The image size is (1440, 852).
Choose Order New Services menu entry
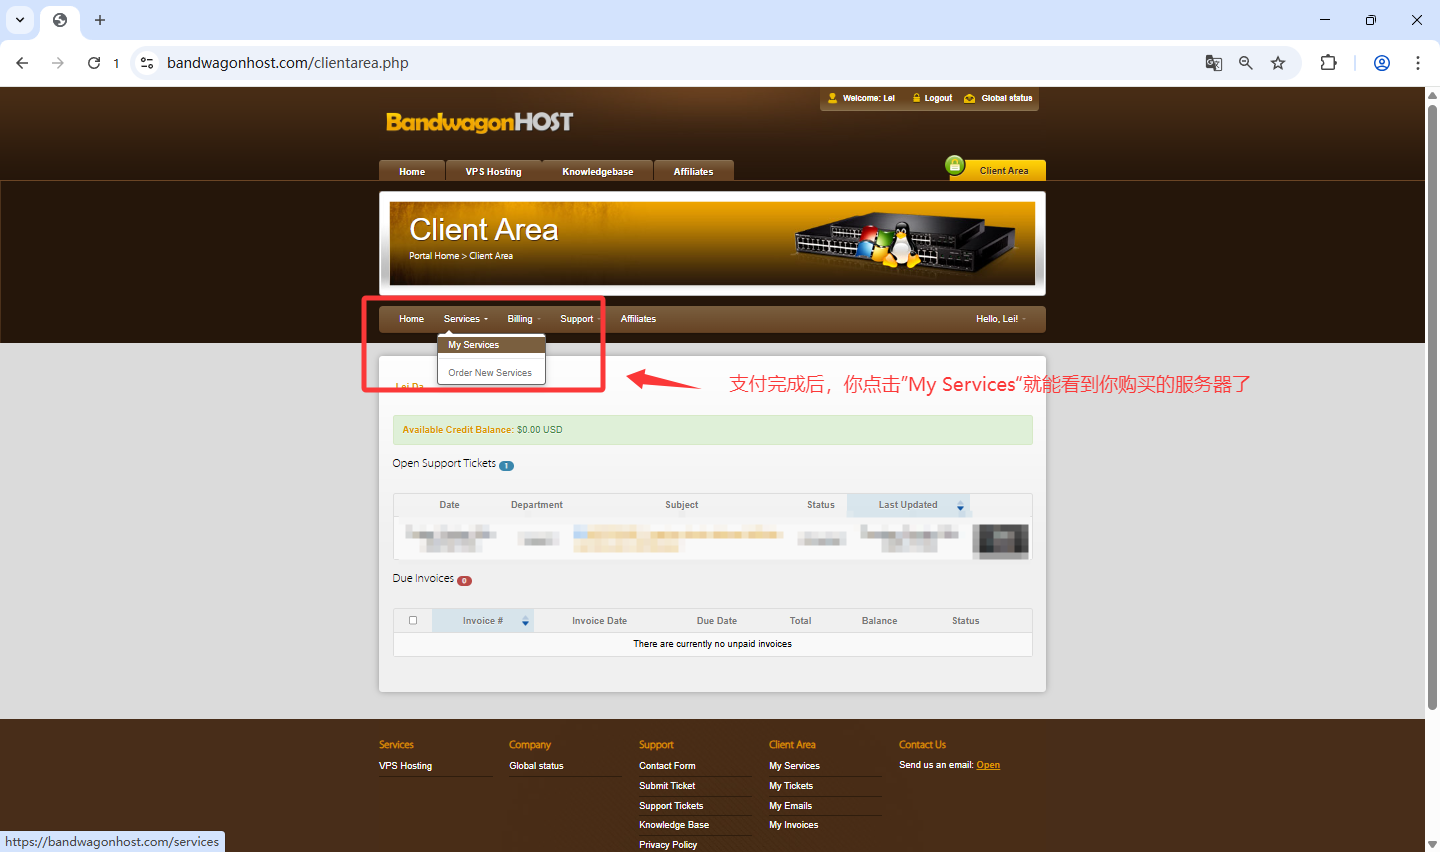click(490, 373)
